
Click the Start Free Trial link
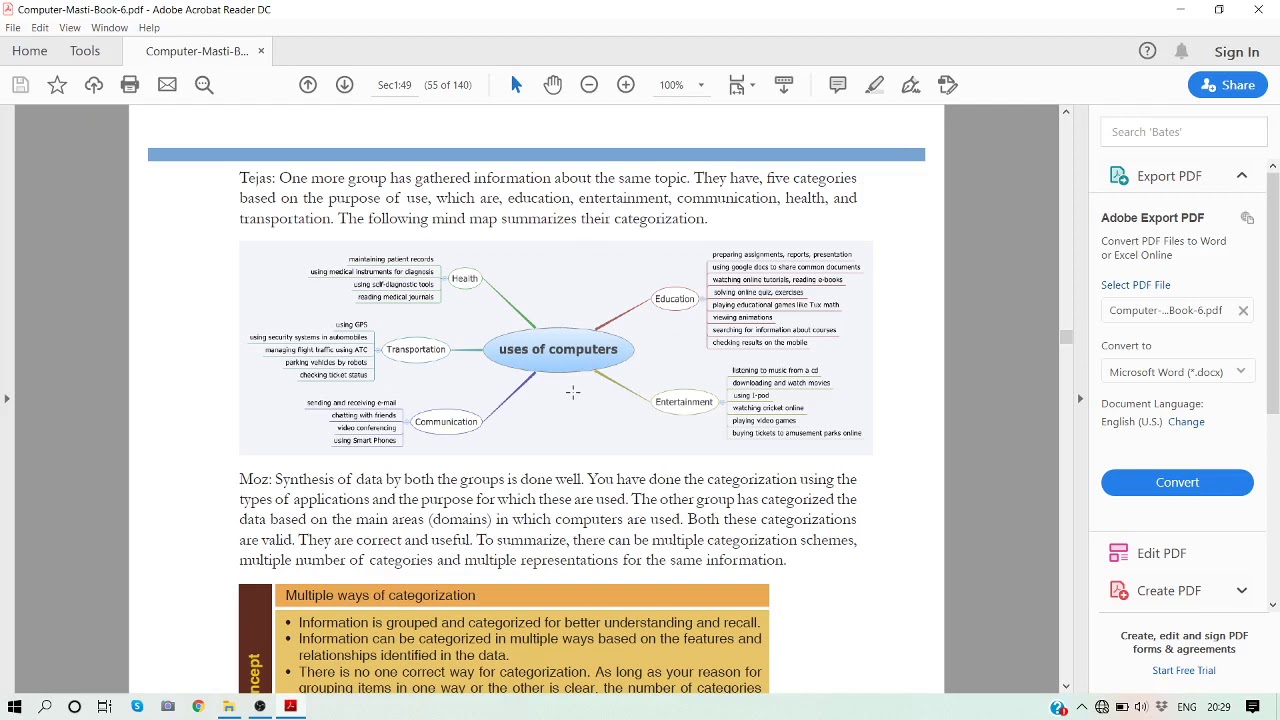tap(1184, 671)
